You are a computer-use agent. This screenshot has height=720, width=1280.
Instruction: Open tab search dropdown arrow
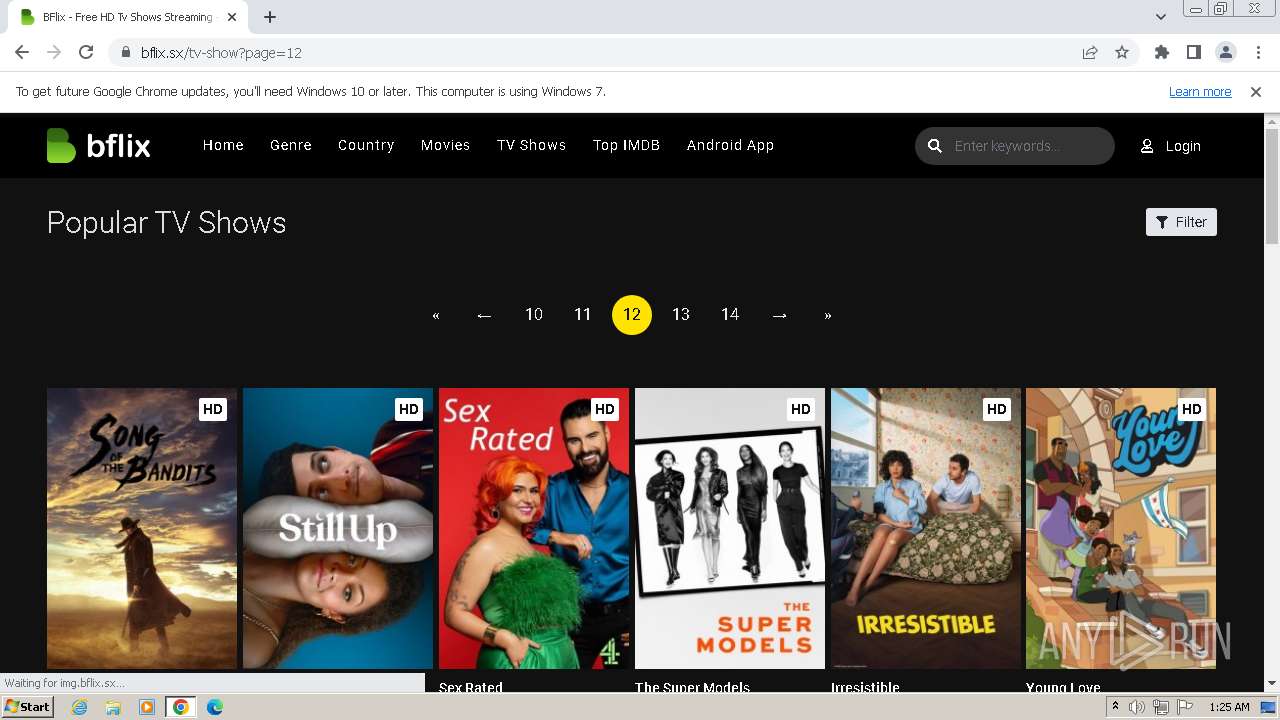point(1160,17)
